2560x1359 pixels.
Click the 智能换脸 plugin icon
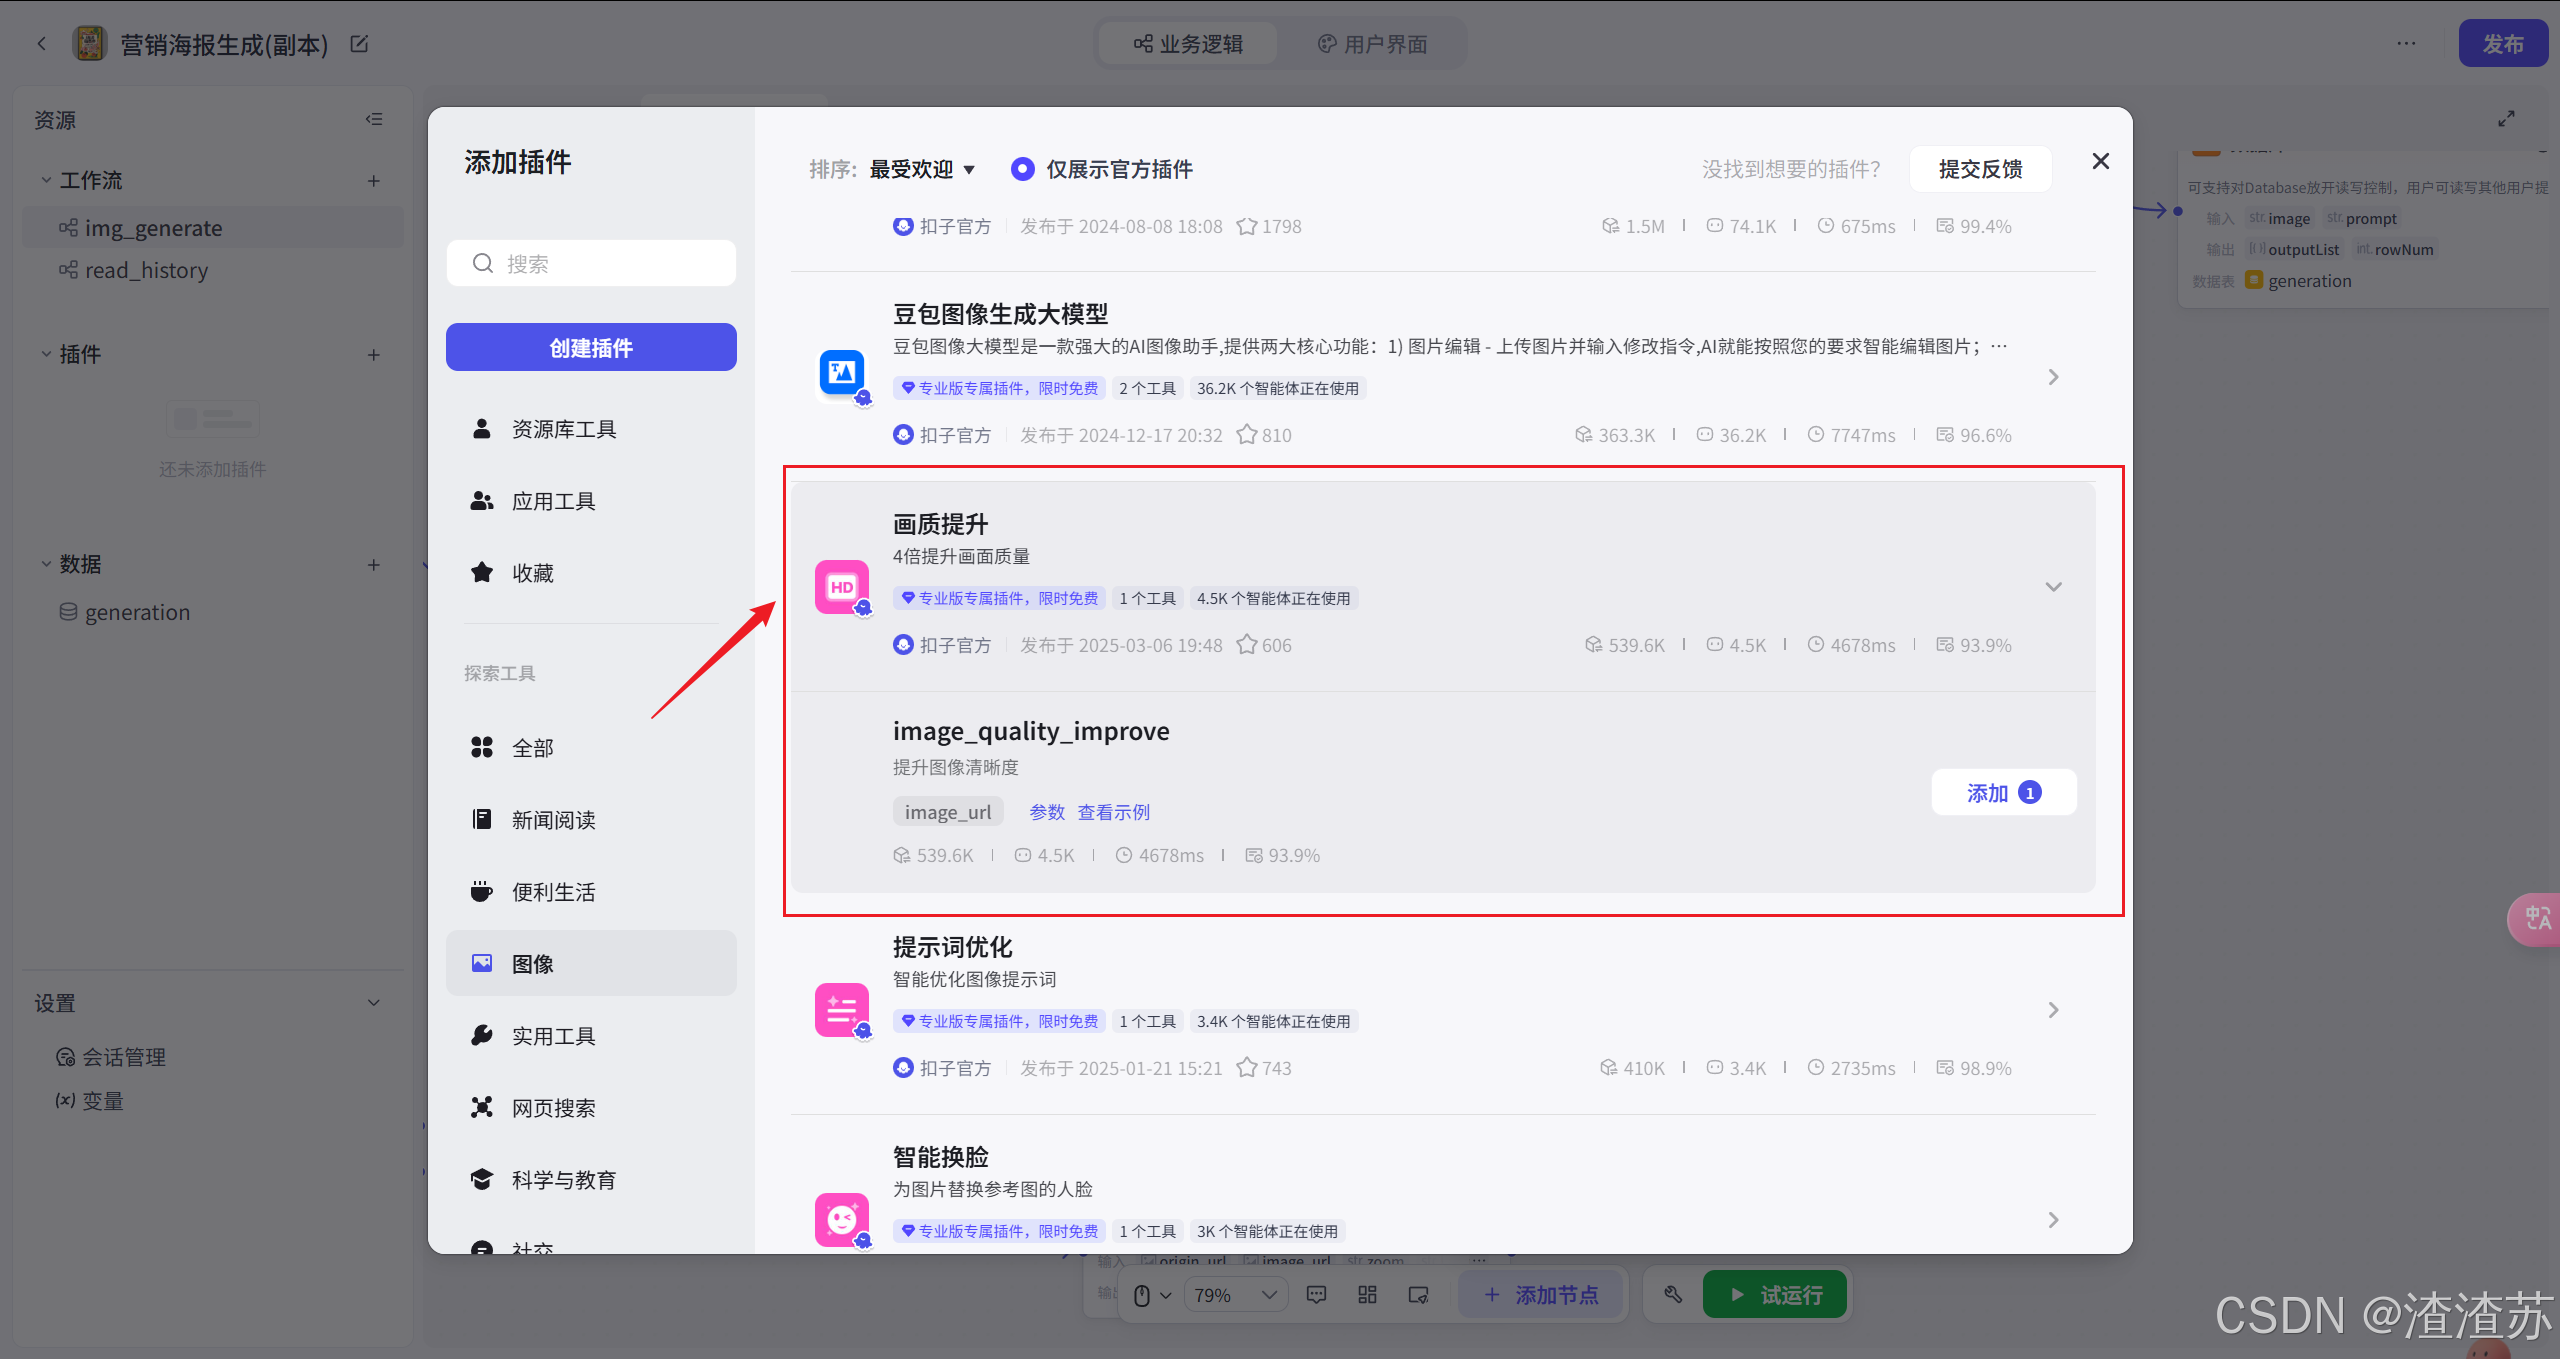842,1219
